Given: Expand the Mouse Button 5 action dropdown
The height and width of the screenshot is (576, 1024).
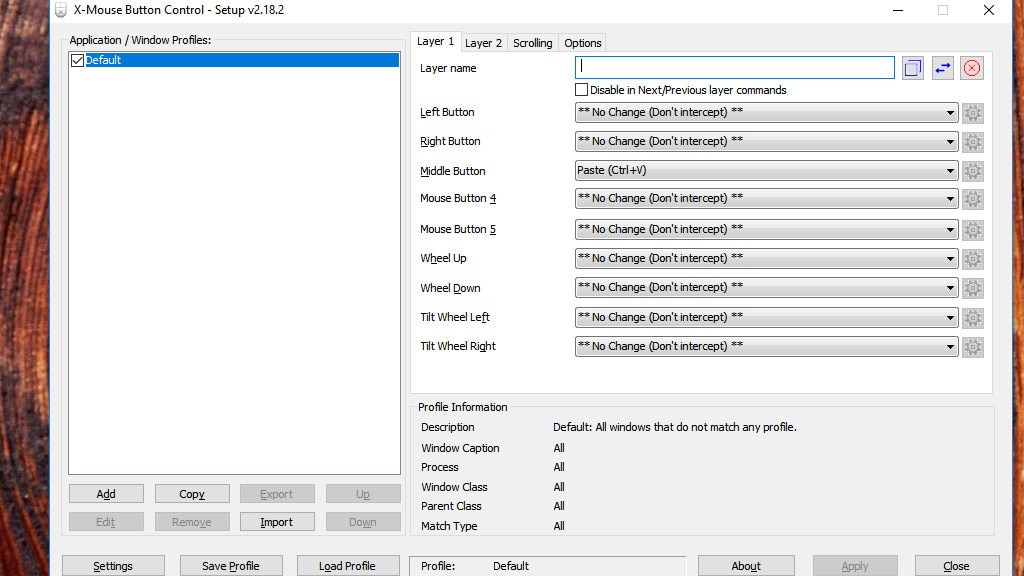Looking at the screenshot, I should click(x=766, y=229).
